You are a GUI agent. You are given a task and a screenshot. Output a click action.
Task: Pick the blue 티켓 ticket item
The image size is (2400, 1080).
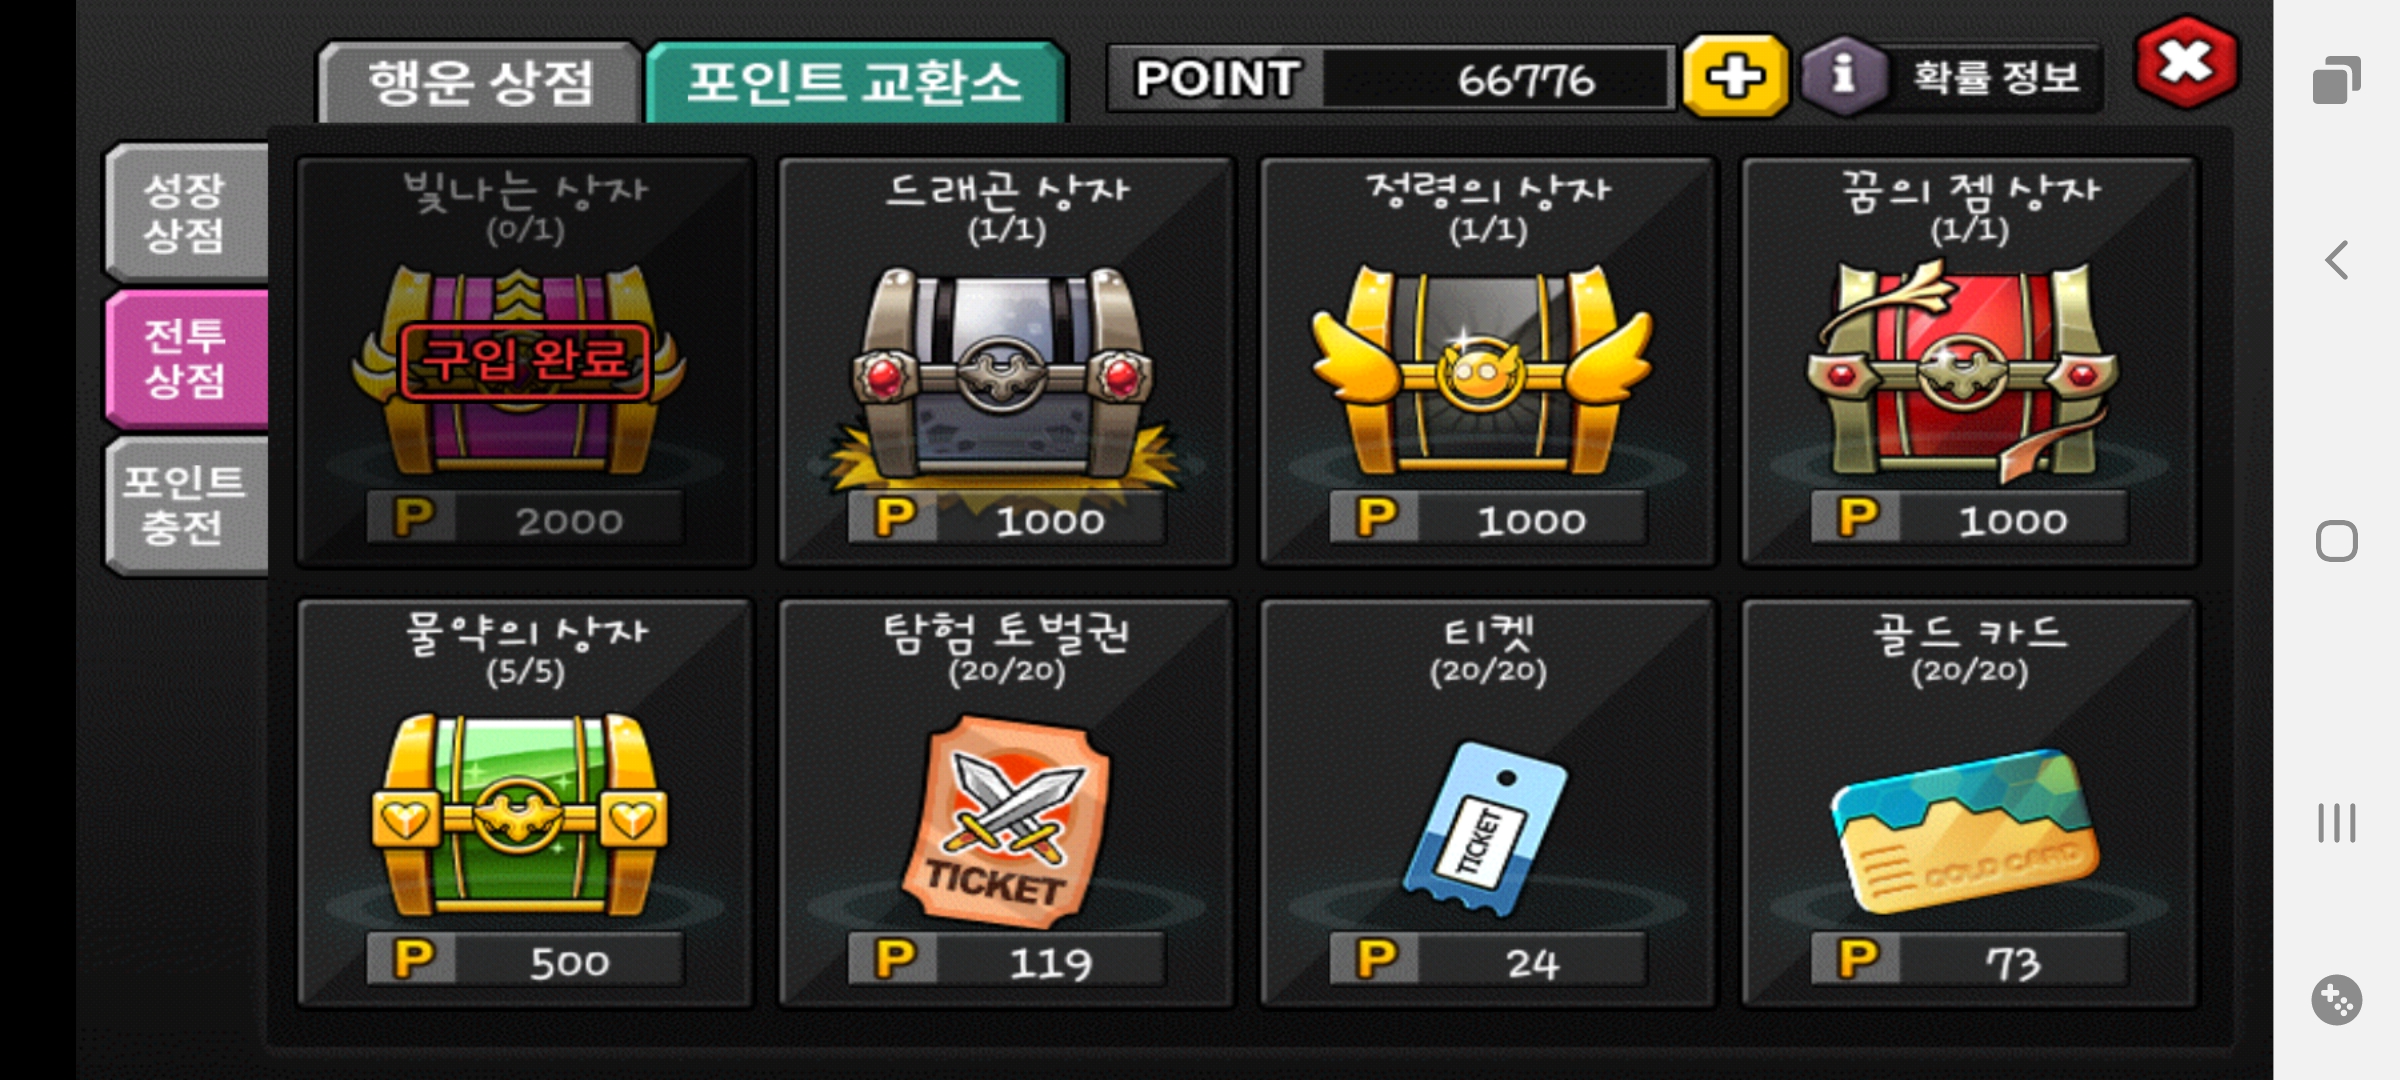coord(1486,826)
